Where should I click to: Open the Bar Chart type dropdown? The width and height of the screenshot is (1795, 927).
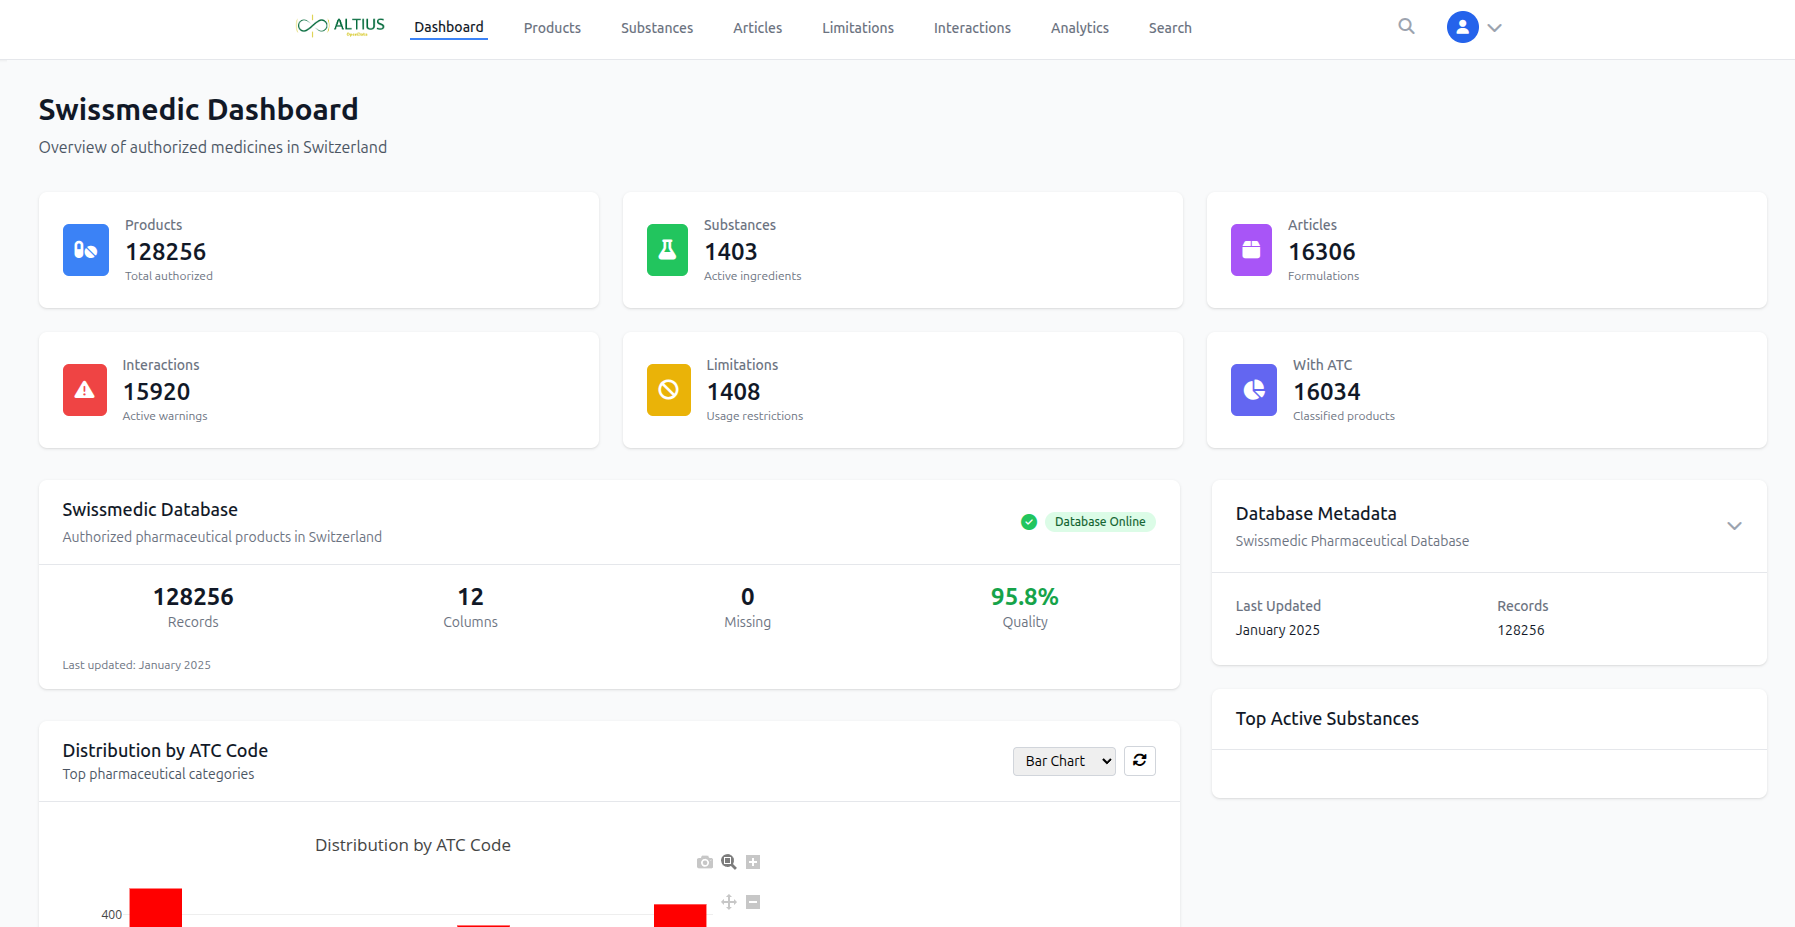tap(1063, 761)
